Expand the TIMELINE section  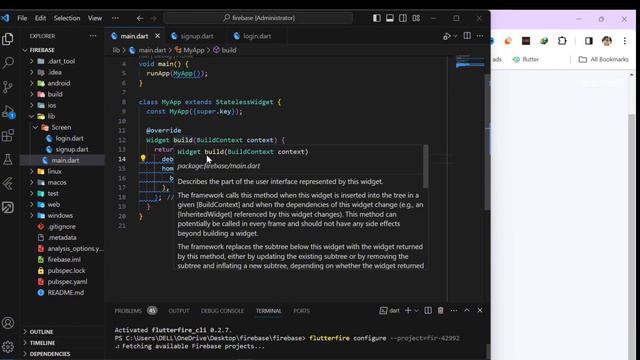[42, 343]
